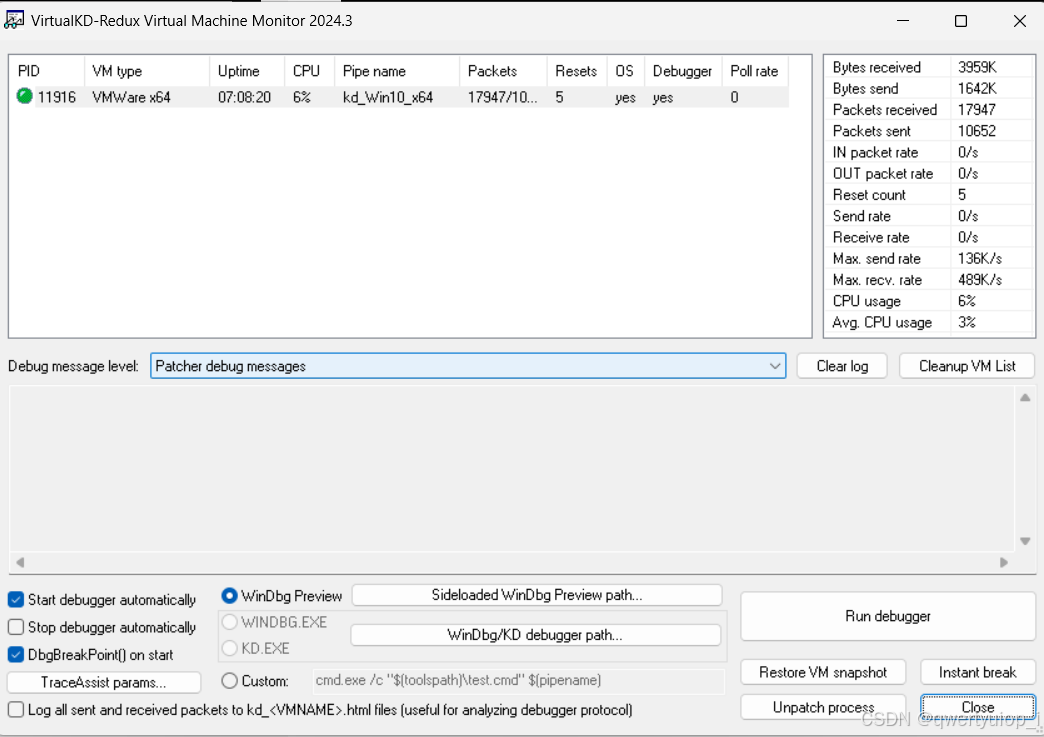Screen dimensions: 1044x737
Task: Select the VMWare x64 VM type cell
Action: coord(132,97)
